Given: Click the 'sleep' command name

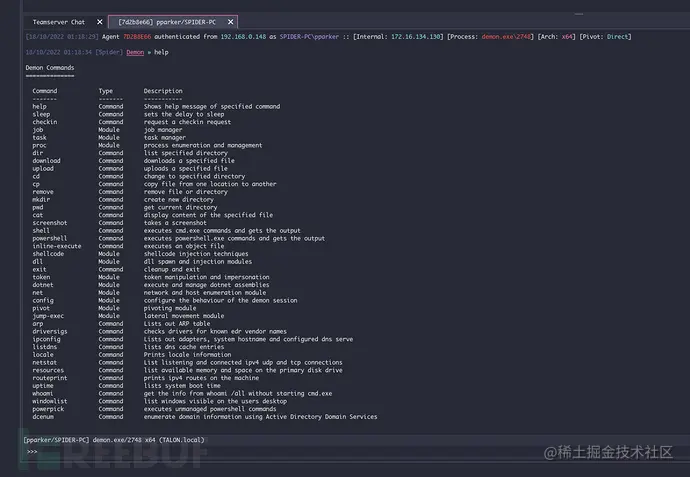Looking at the screenshot, I should pyautogui.click(x=41, y=114).
